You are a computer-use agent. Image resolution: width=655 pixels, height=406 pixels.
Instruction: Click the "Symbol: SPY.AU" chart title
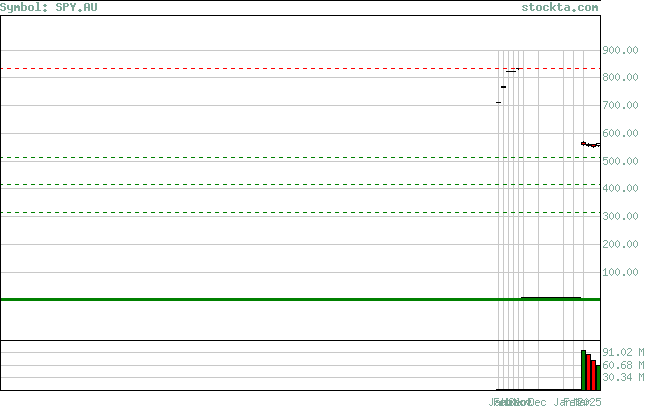(x=48, y=7)
